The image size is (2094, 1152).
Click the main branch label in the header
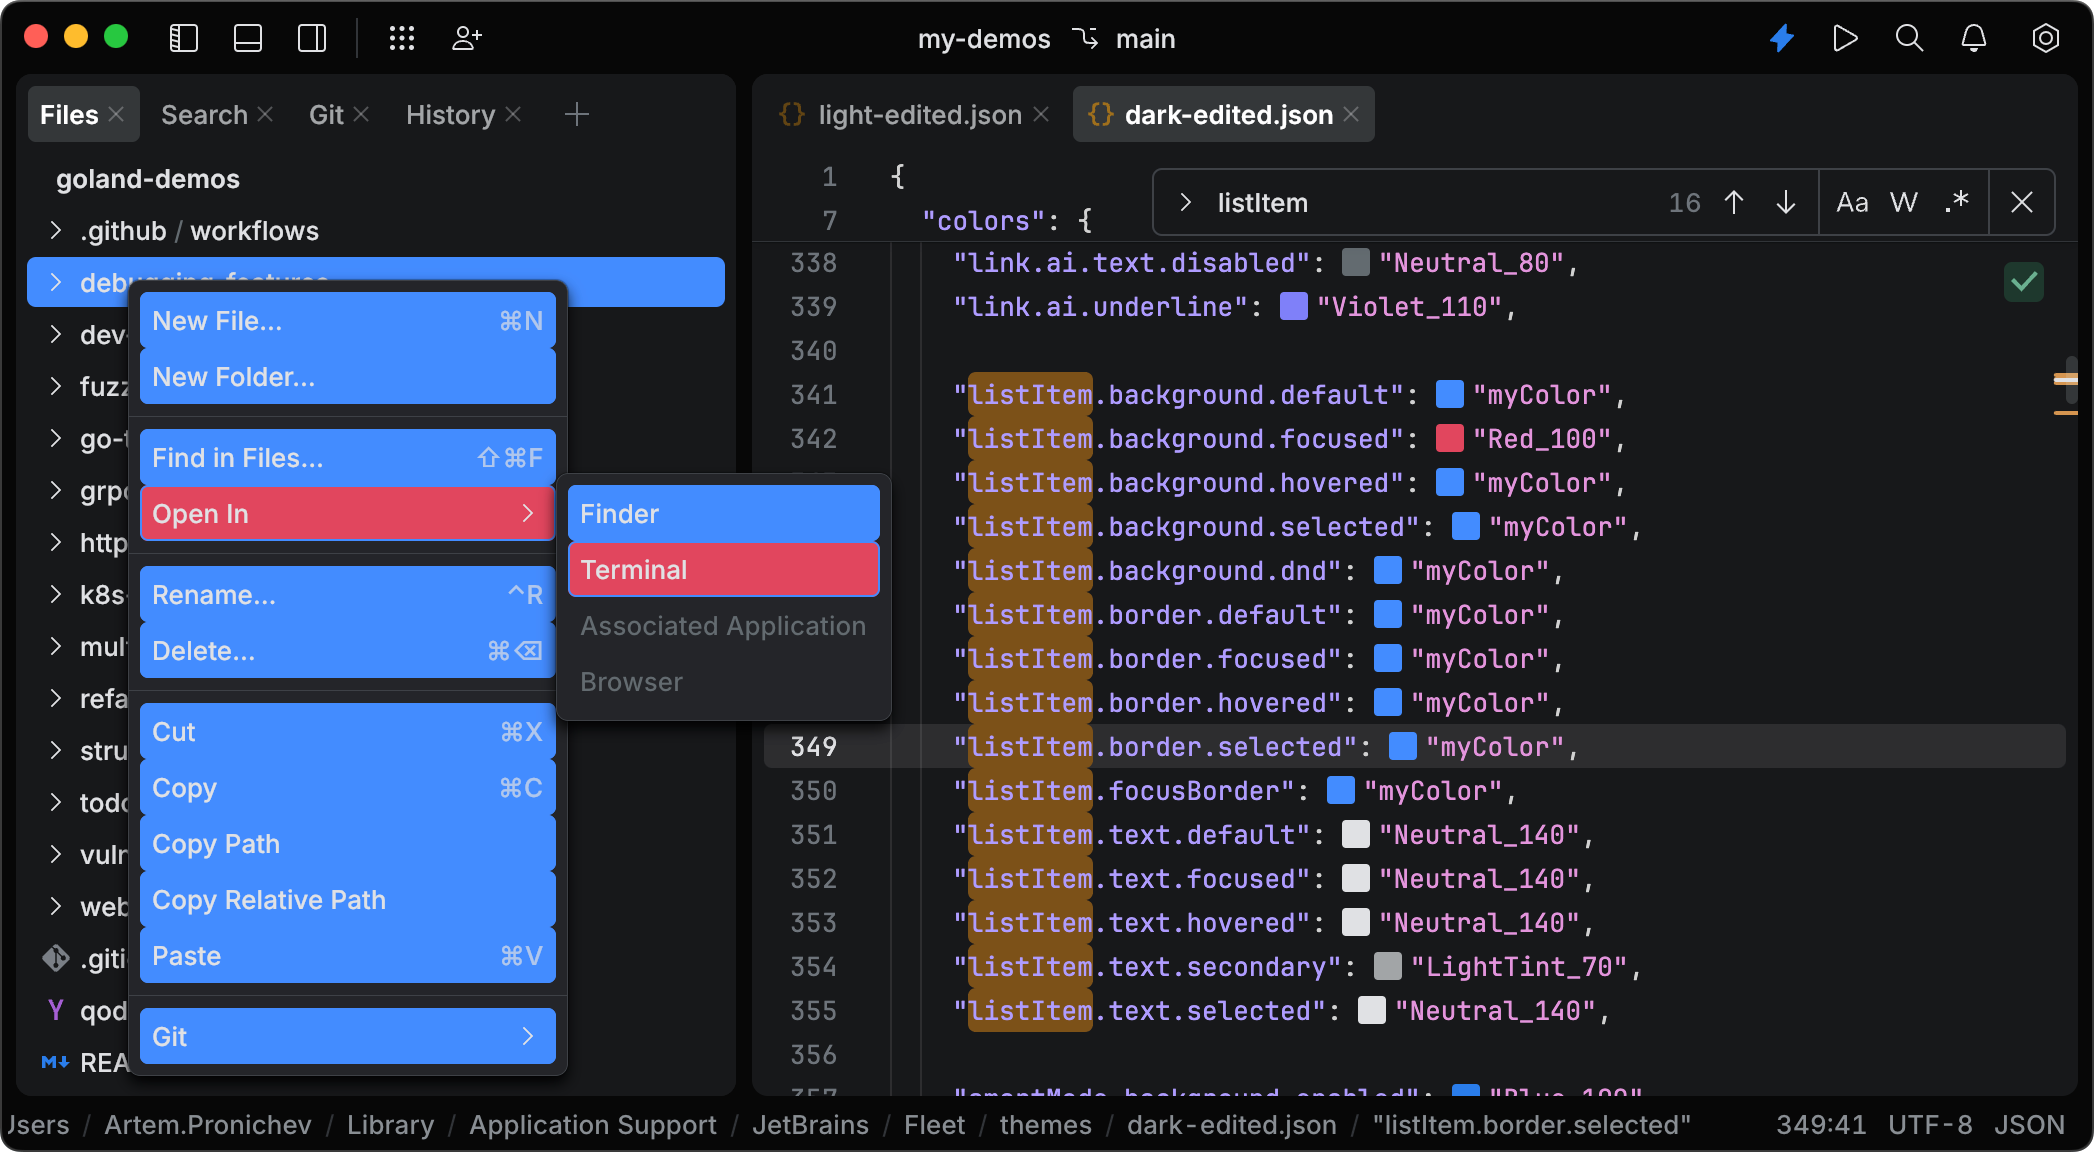[1146, 39]
